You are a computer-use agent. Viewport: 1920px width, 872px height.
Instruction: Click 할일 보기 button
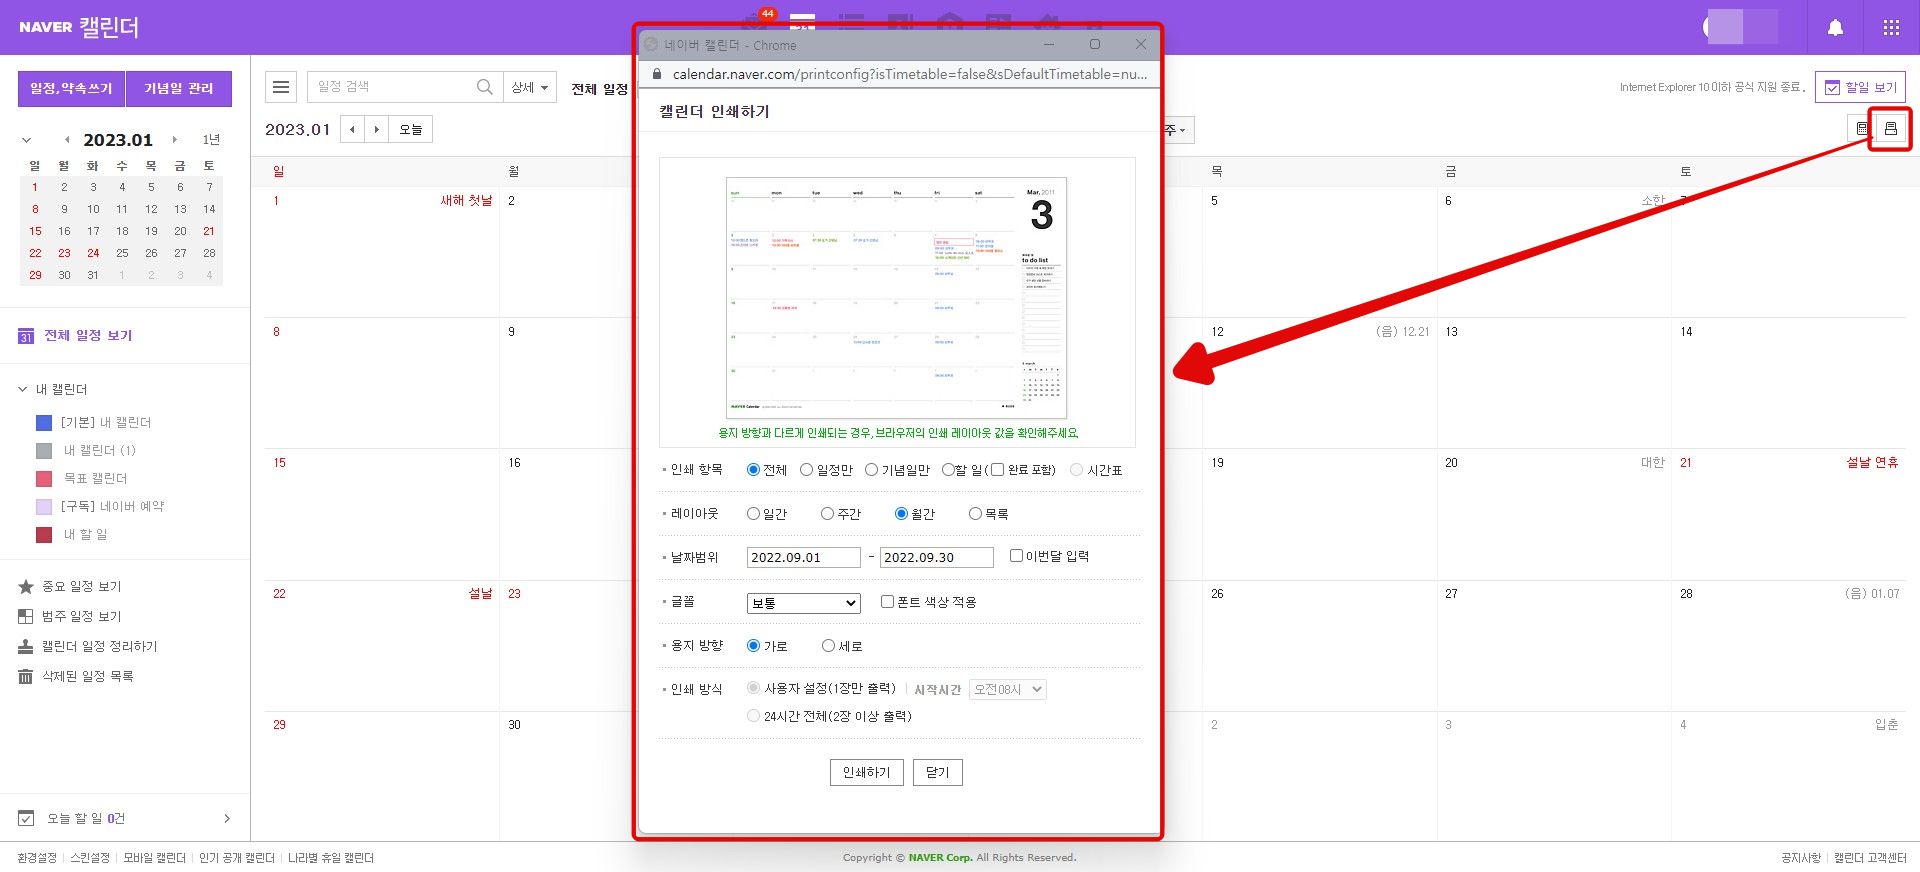[1860, 88]
